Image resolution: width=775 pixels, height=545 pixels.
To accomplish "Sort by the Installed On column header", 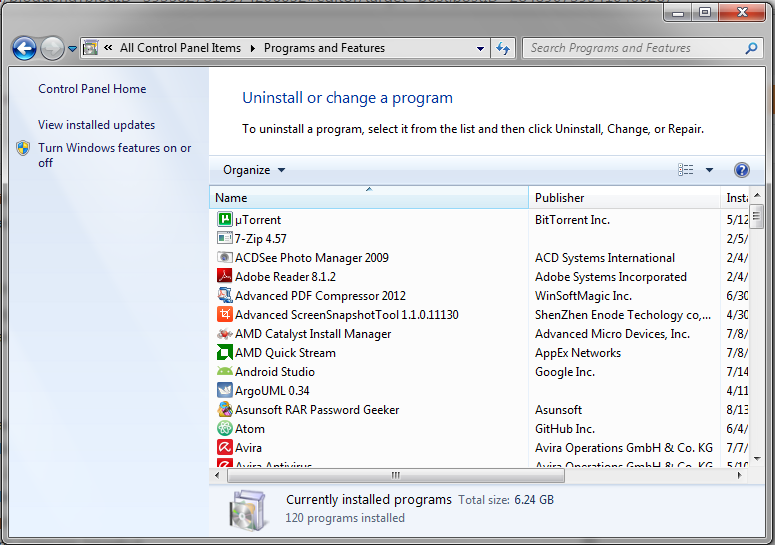I will [736, 198].
